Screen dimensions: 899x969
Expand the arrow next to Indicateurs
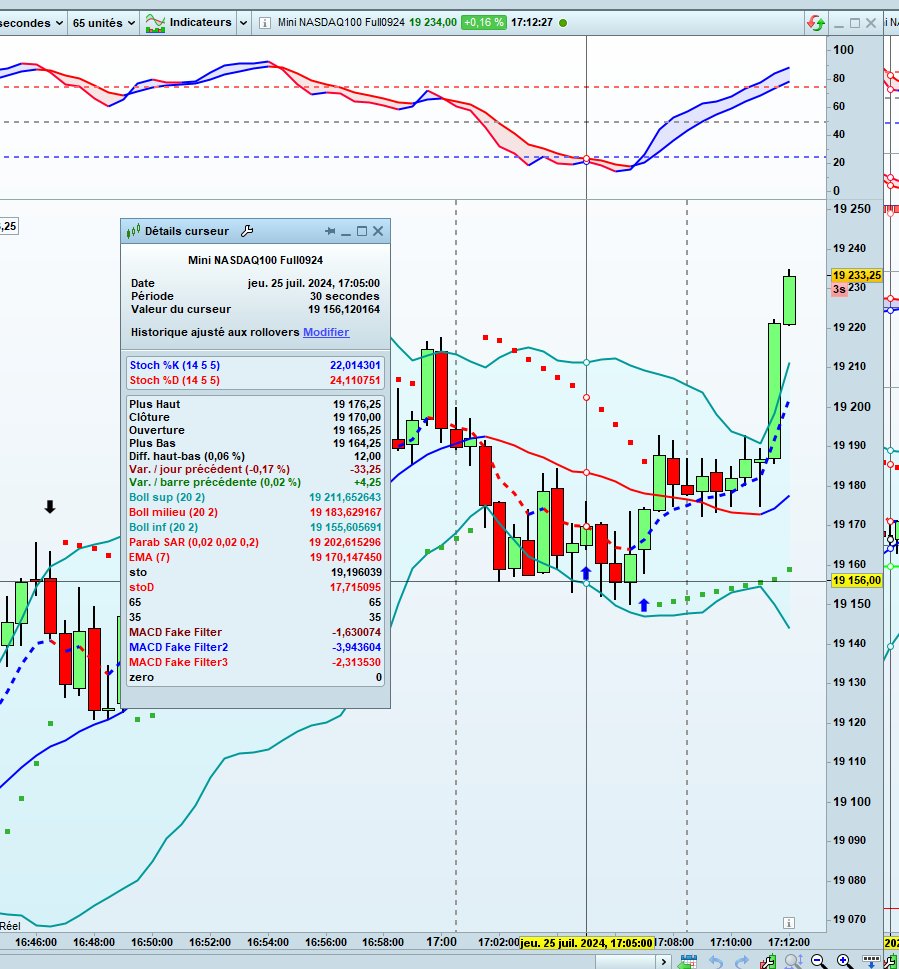[243, 23]
